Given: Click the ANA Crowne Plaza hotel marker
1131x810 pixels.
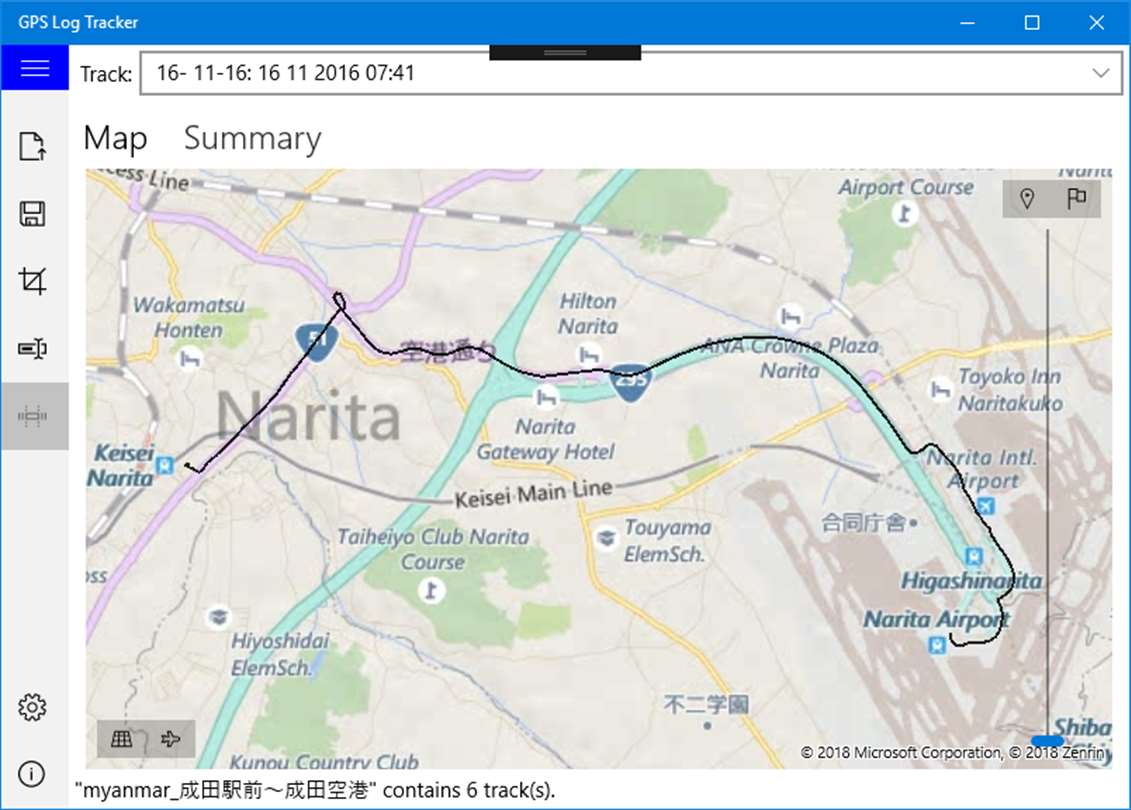Looking at the screenshot, I should (x=791, y=317).
